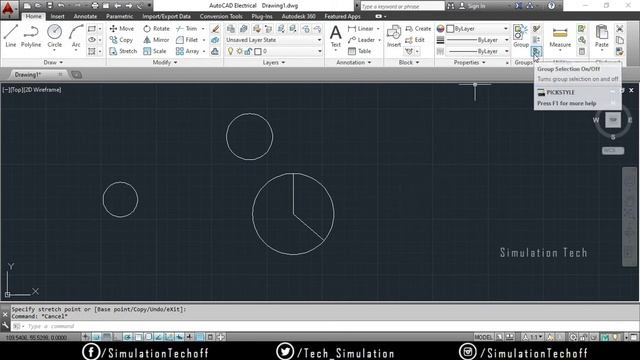Open the Parametric ribbon tab
The image size is (640, 360).
tap(119, 16)
